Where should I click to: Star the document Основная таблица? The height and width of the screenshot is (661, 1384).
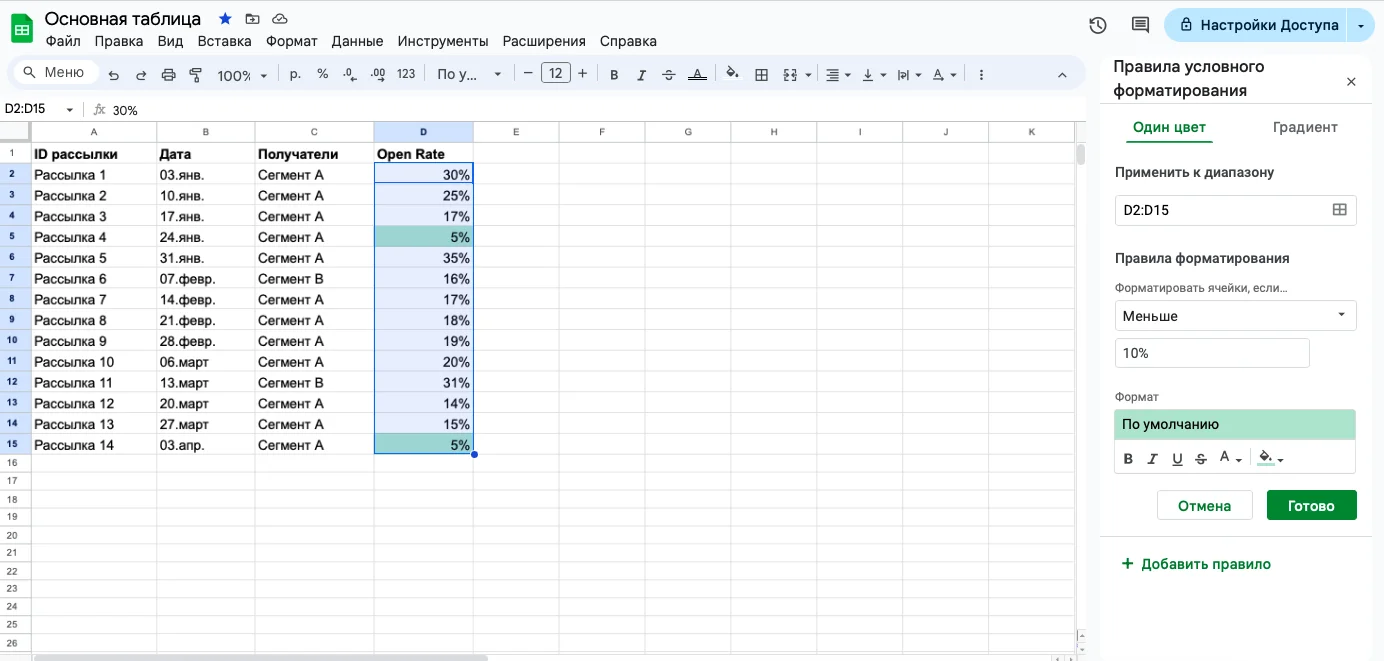coord(225,19)
